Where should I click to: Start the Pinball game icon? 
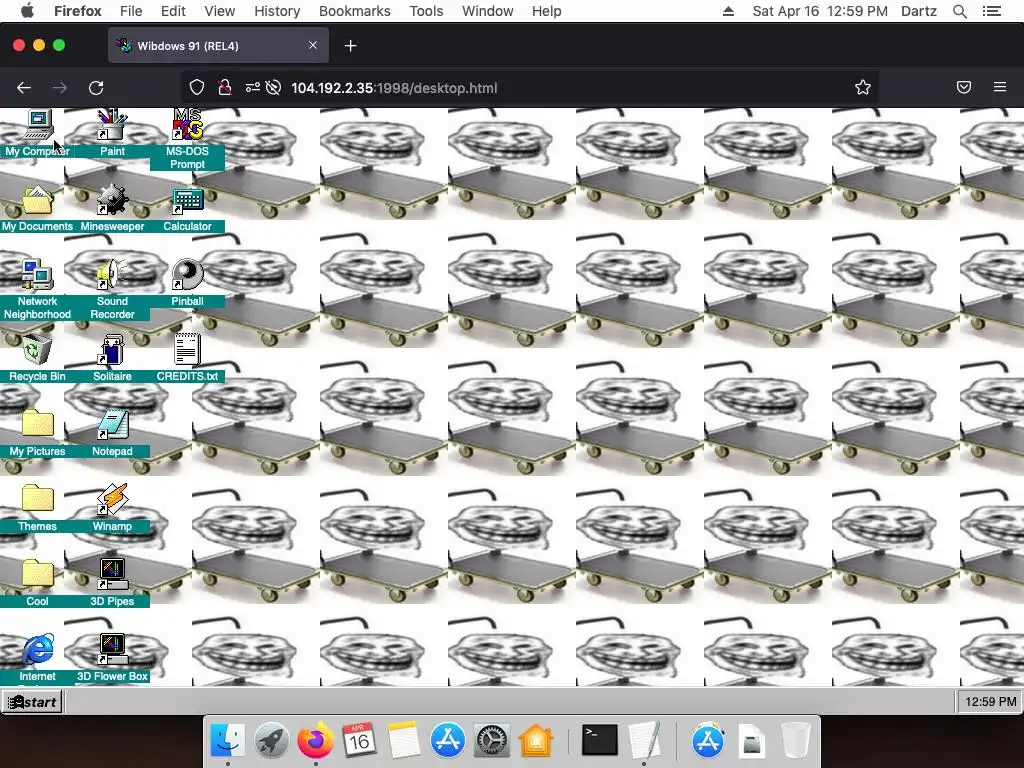point(187,275)
